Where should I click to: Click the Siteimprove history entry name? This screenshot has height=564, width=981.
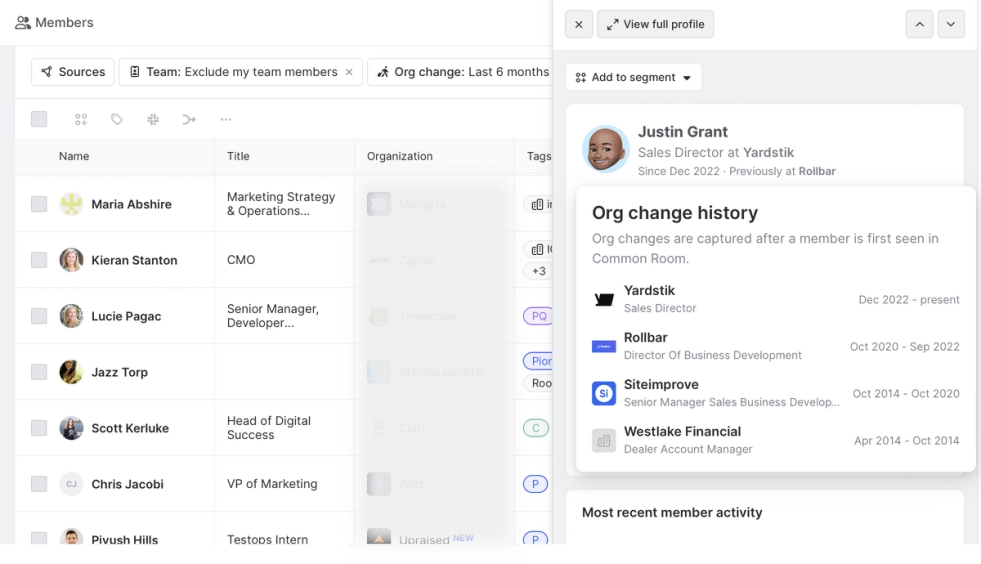point(661,384)
